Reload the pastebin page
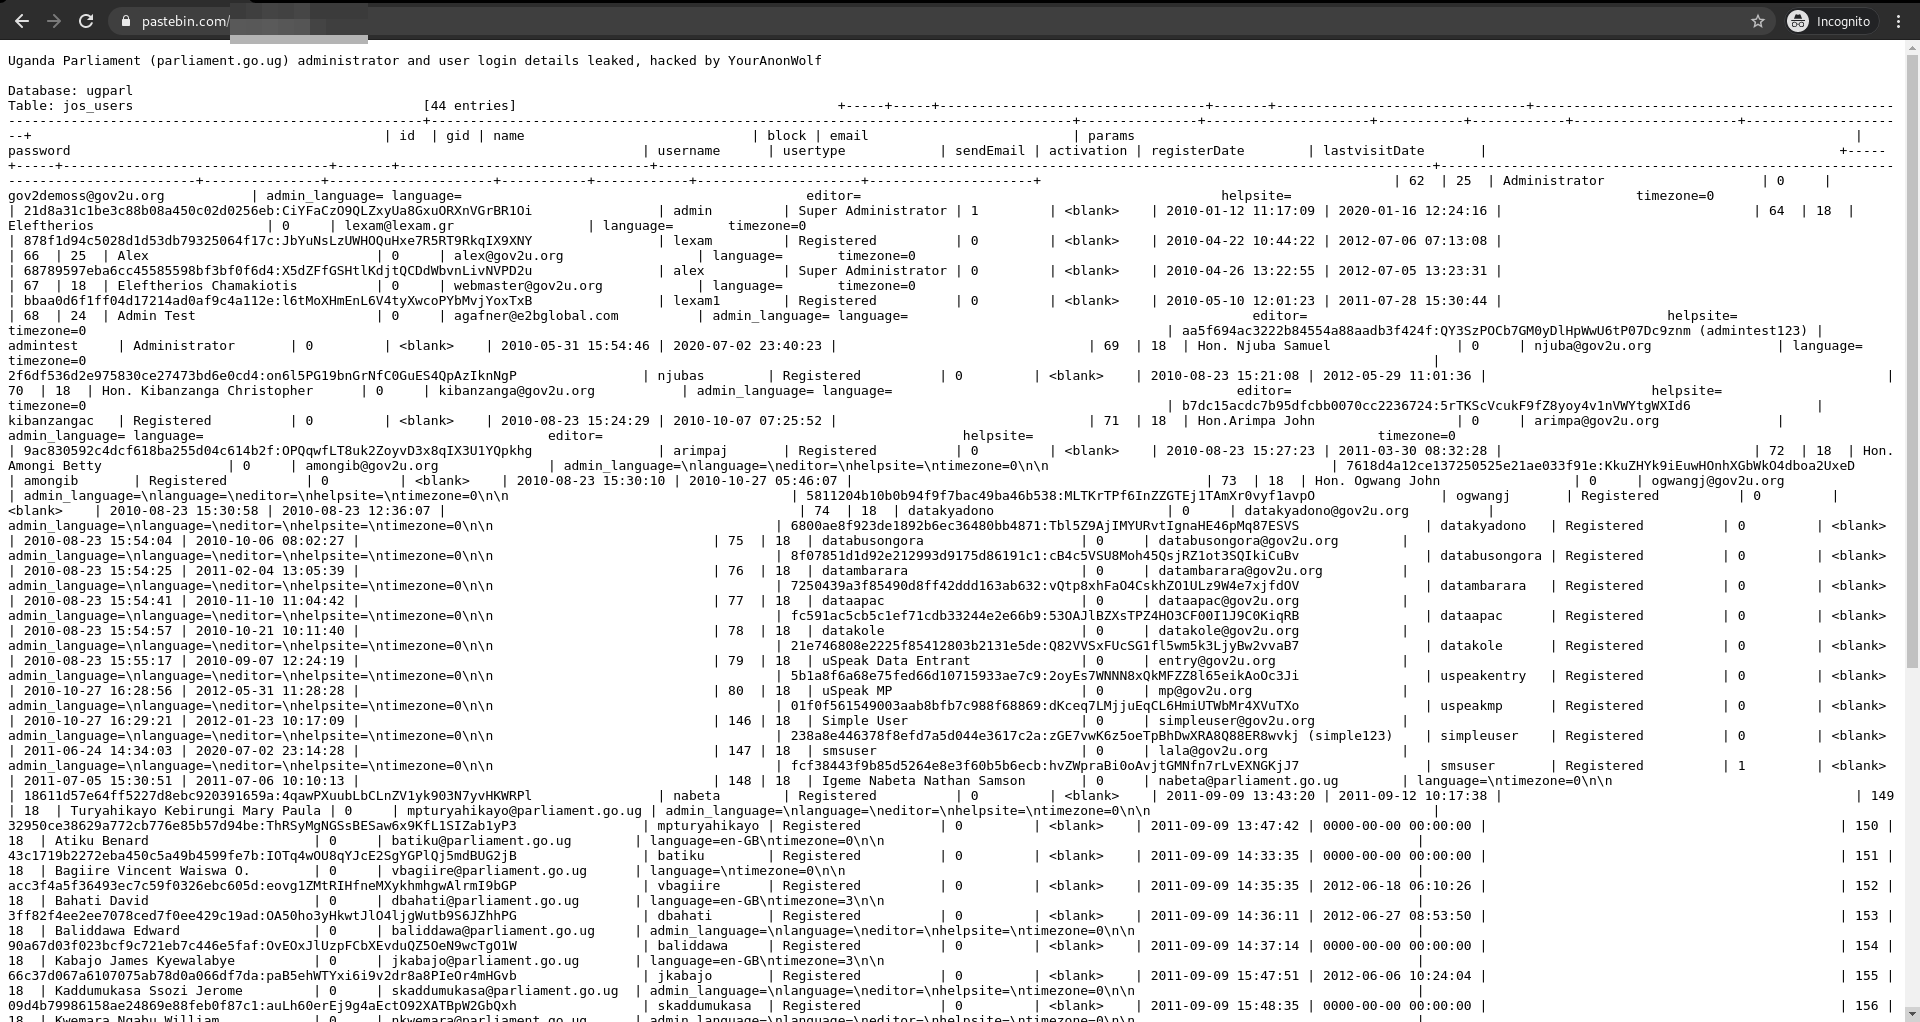 [86, 21]
